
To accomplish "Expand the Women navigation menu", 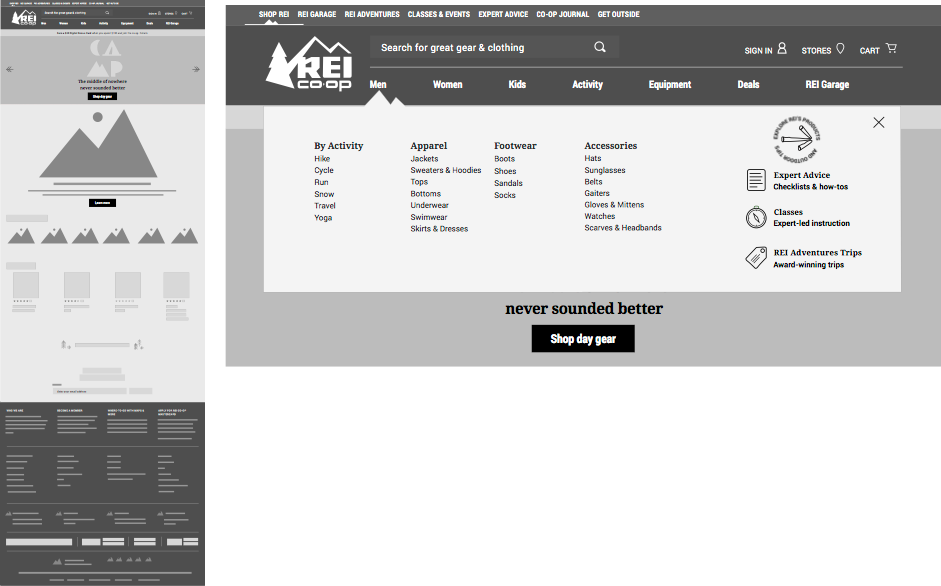I will pos(448,85).
